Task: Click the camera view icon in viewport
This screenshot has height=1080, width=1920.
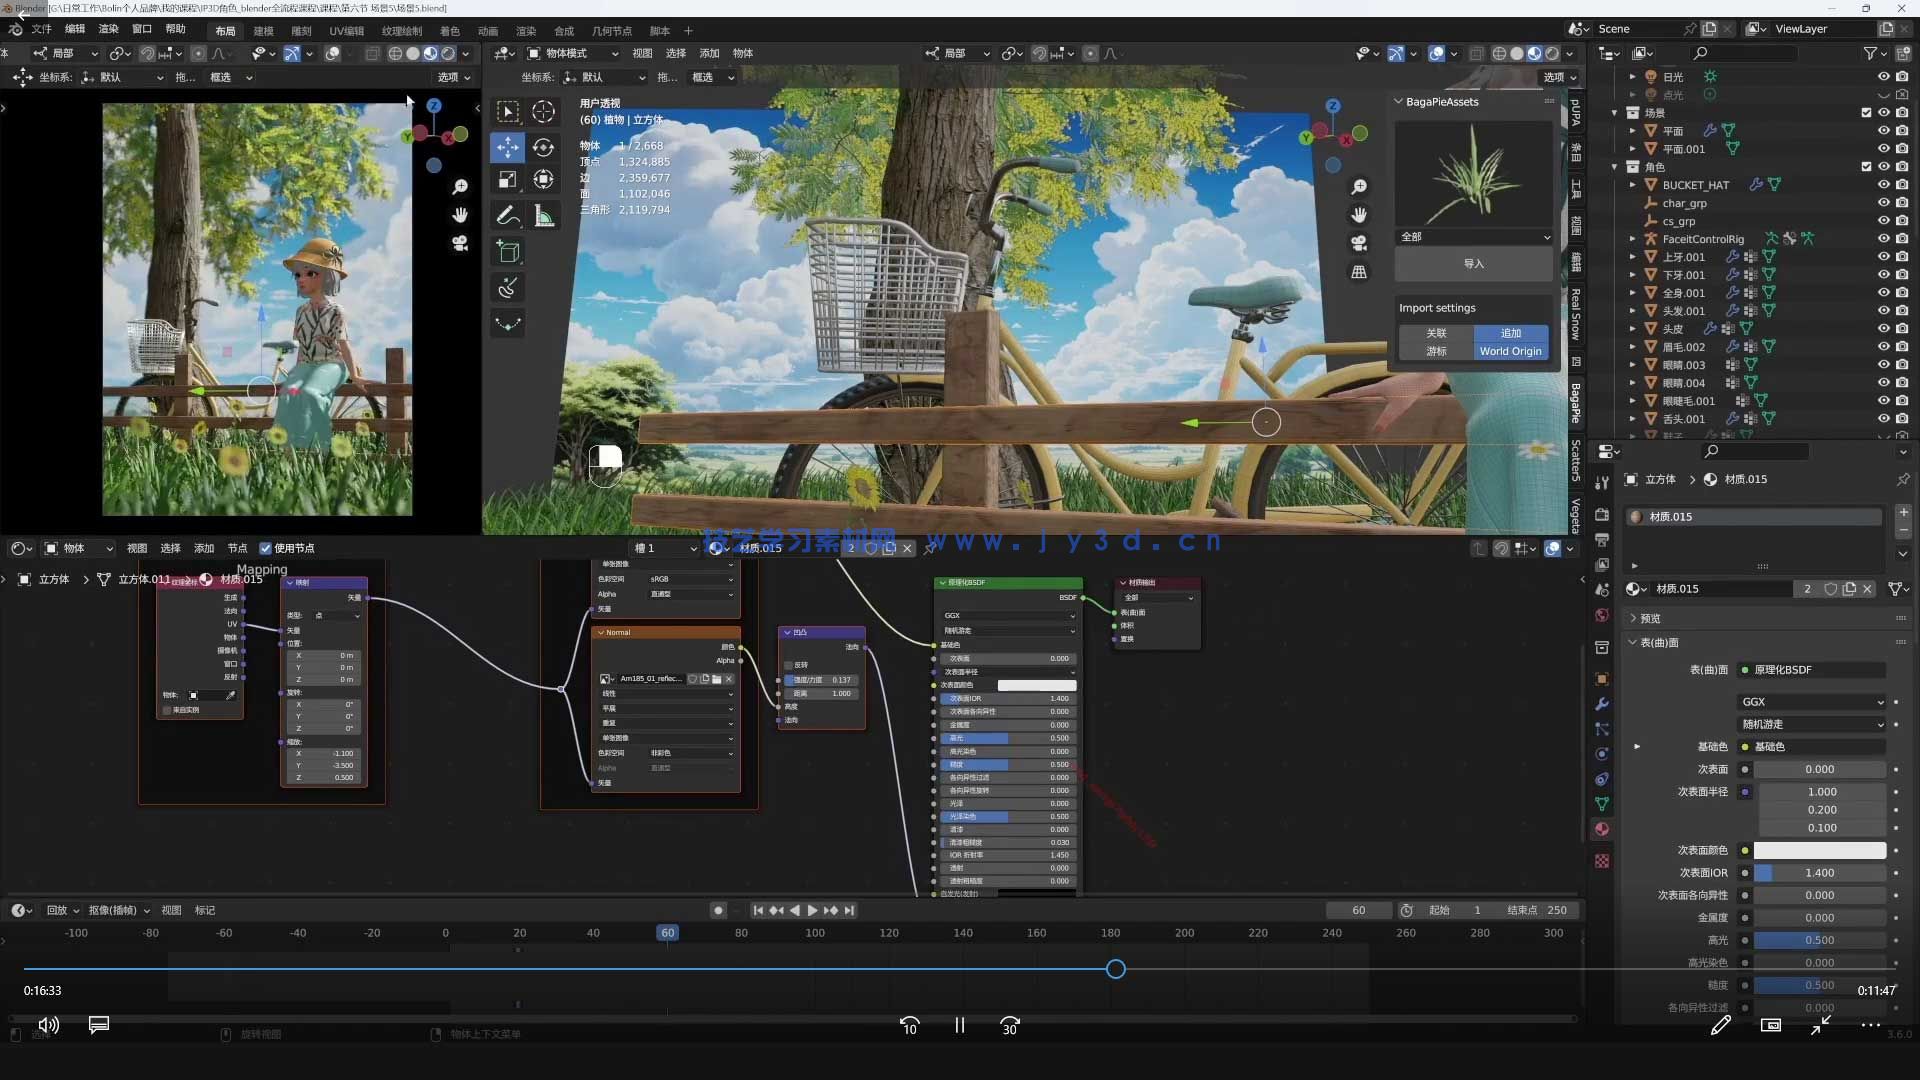Action: [x=1359, y=243]
